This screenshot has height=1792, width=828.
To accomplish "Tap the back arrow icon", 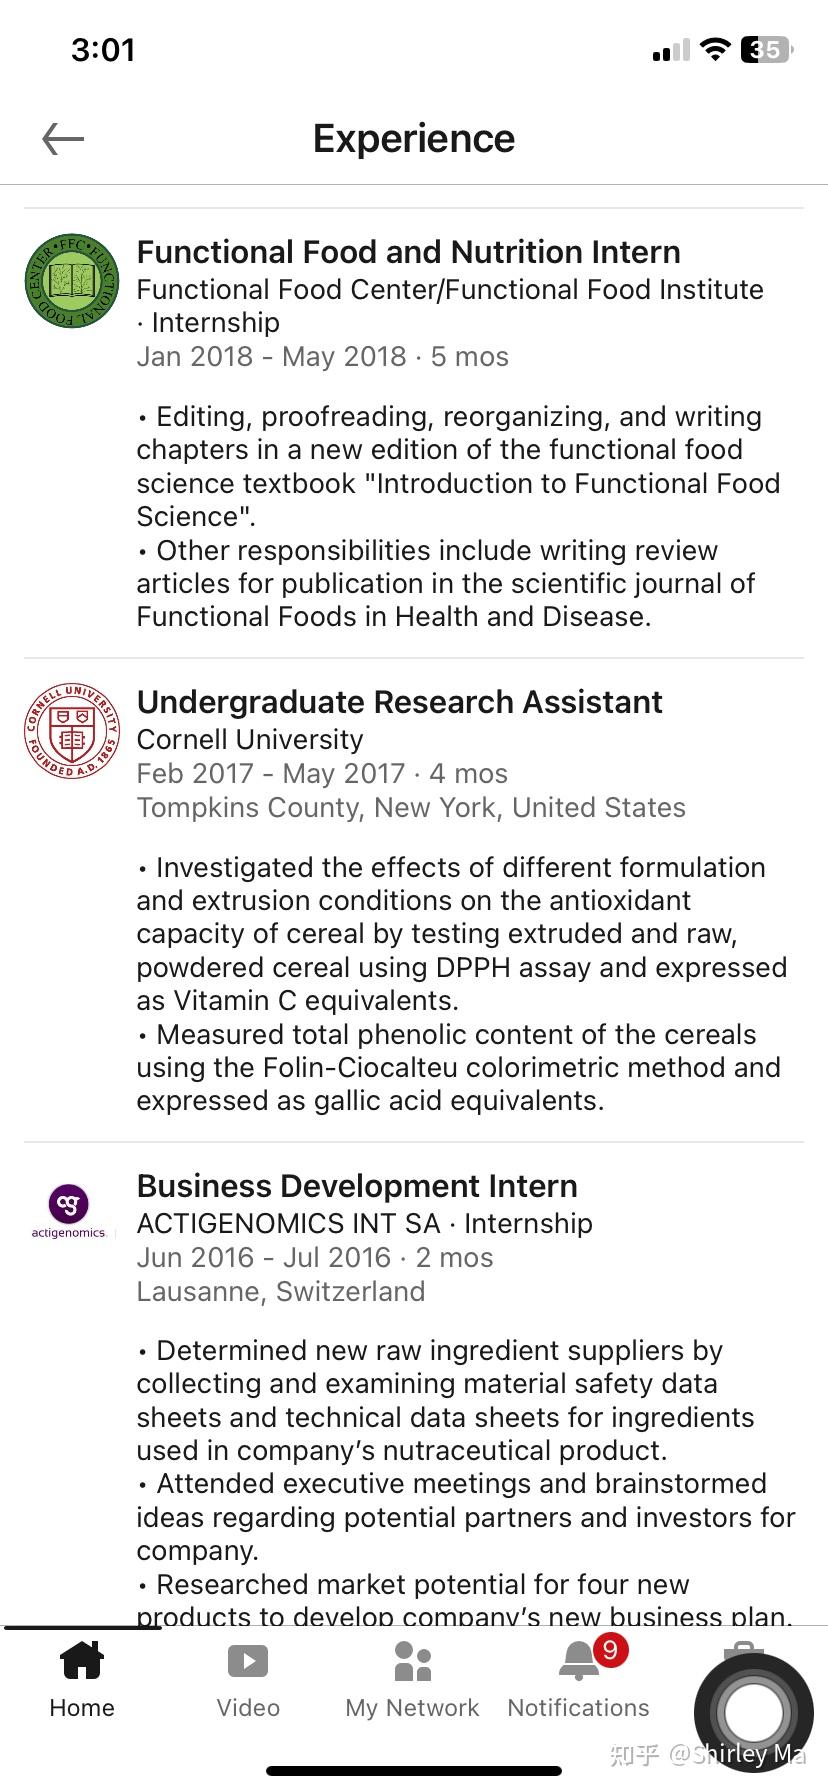I will pyautogui.click(x=63, y=139).
